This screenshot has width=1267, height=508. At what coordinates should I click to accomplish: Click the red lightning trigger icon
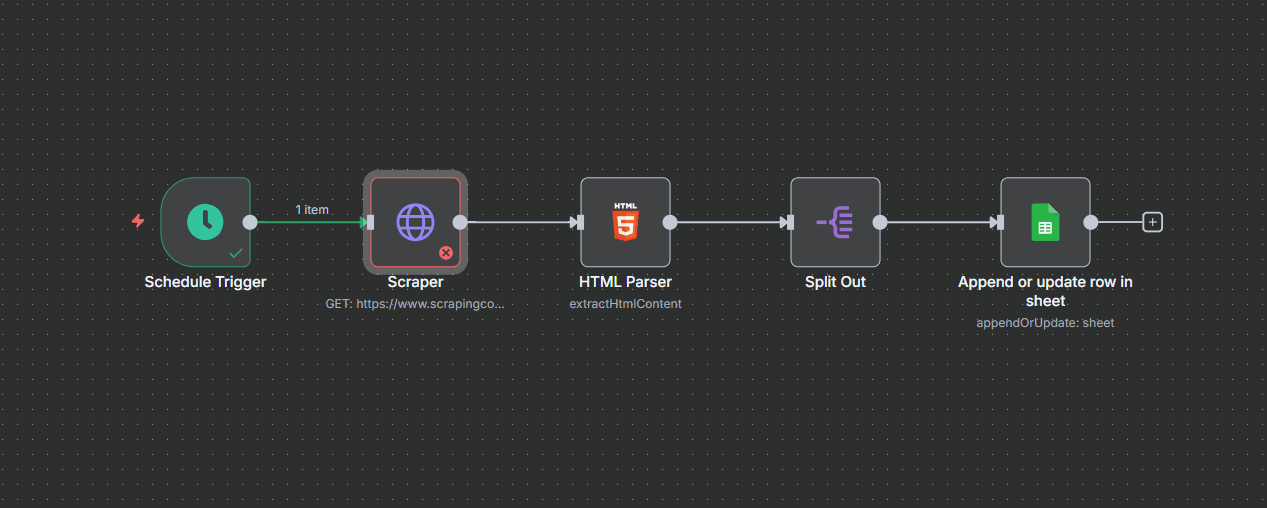tap(138, 221)
